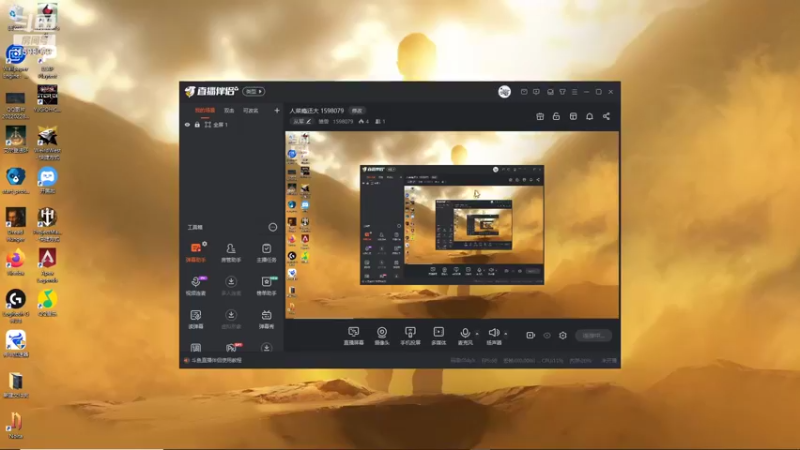Open the inbox tray icon in title bar
The height and width of the screenshot is (450, 800).
click(x=550, y=92)
